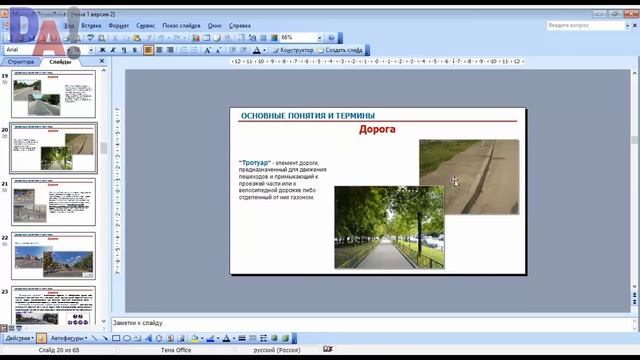The image size is (640, 360).
Task: Toggle numbered list
Action: 184,50
